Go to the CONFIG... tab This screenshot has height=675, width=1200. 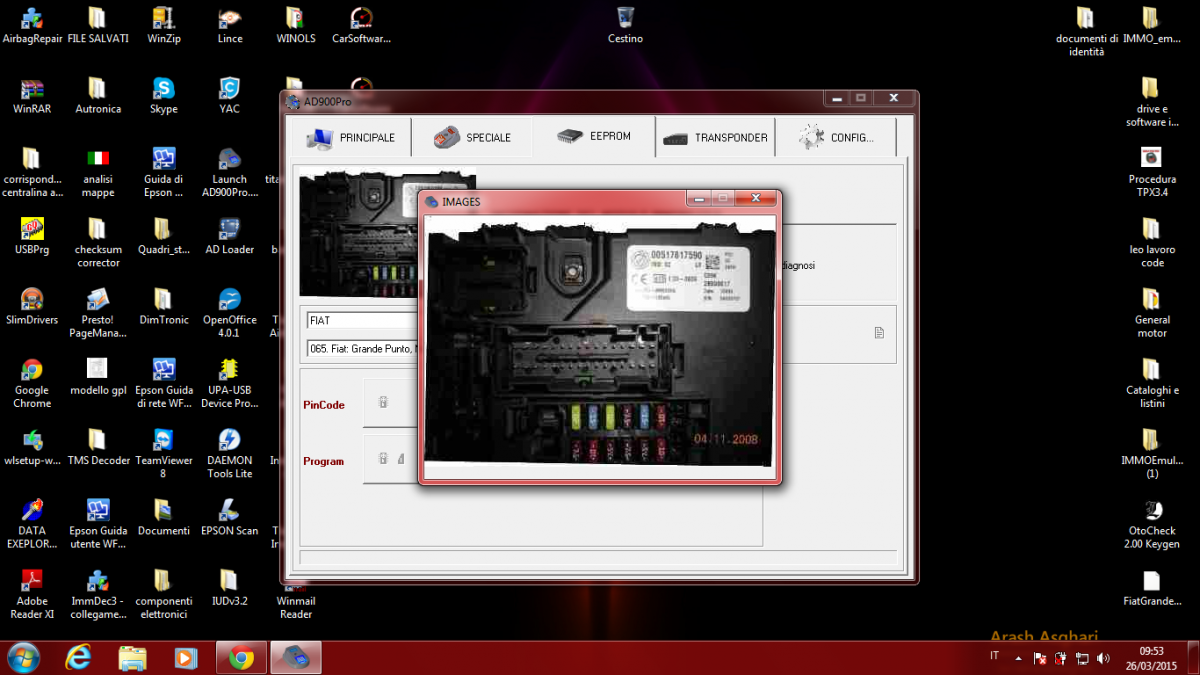pyautogui.click(x=836, y=137)
